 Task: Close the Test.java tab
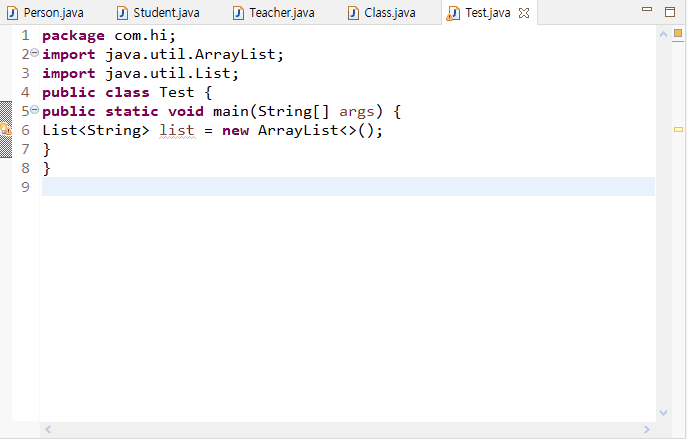[x=524, y=13]
